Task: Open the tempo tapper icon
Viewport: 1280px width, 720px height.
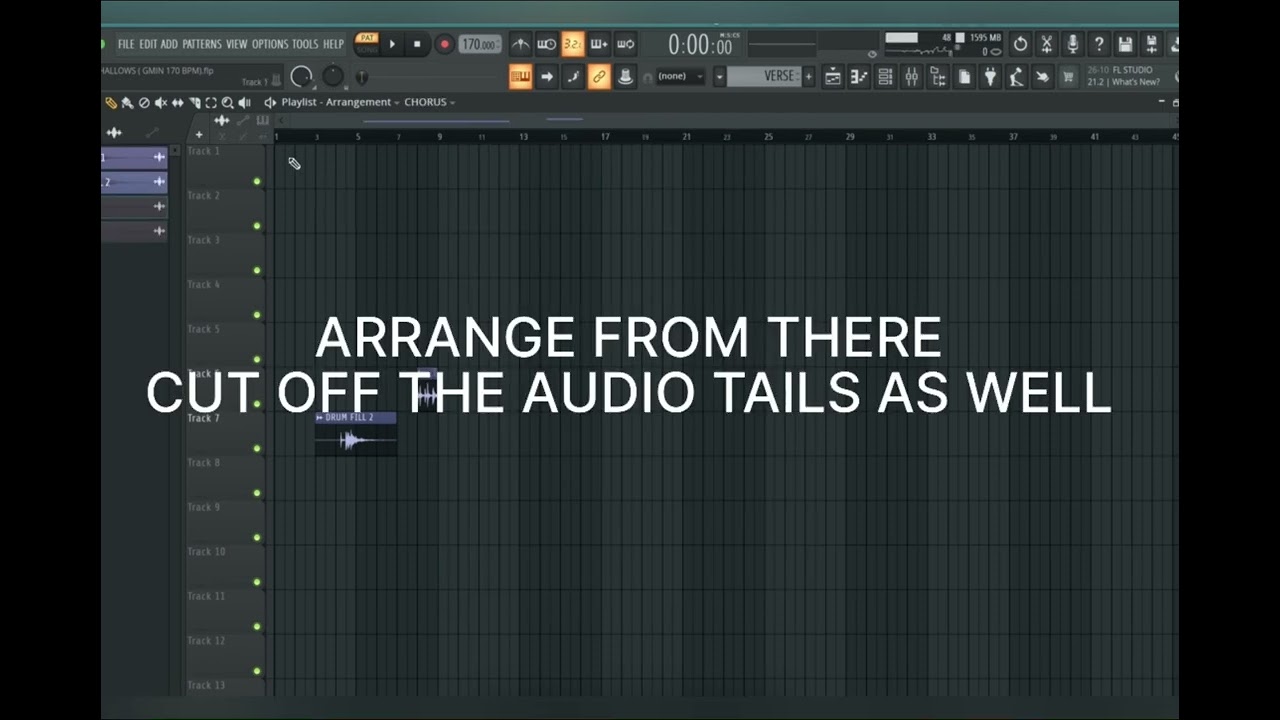Action: 1016,76
